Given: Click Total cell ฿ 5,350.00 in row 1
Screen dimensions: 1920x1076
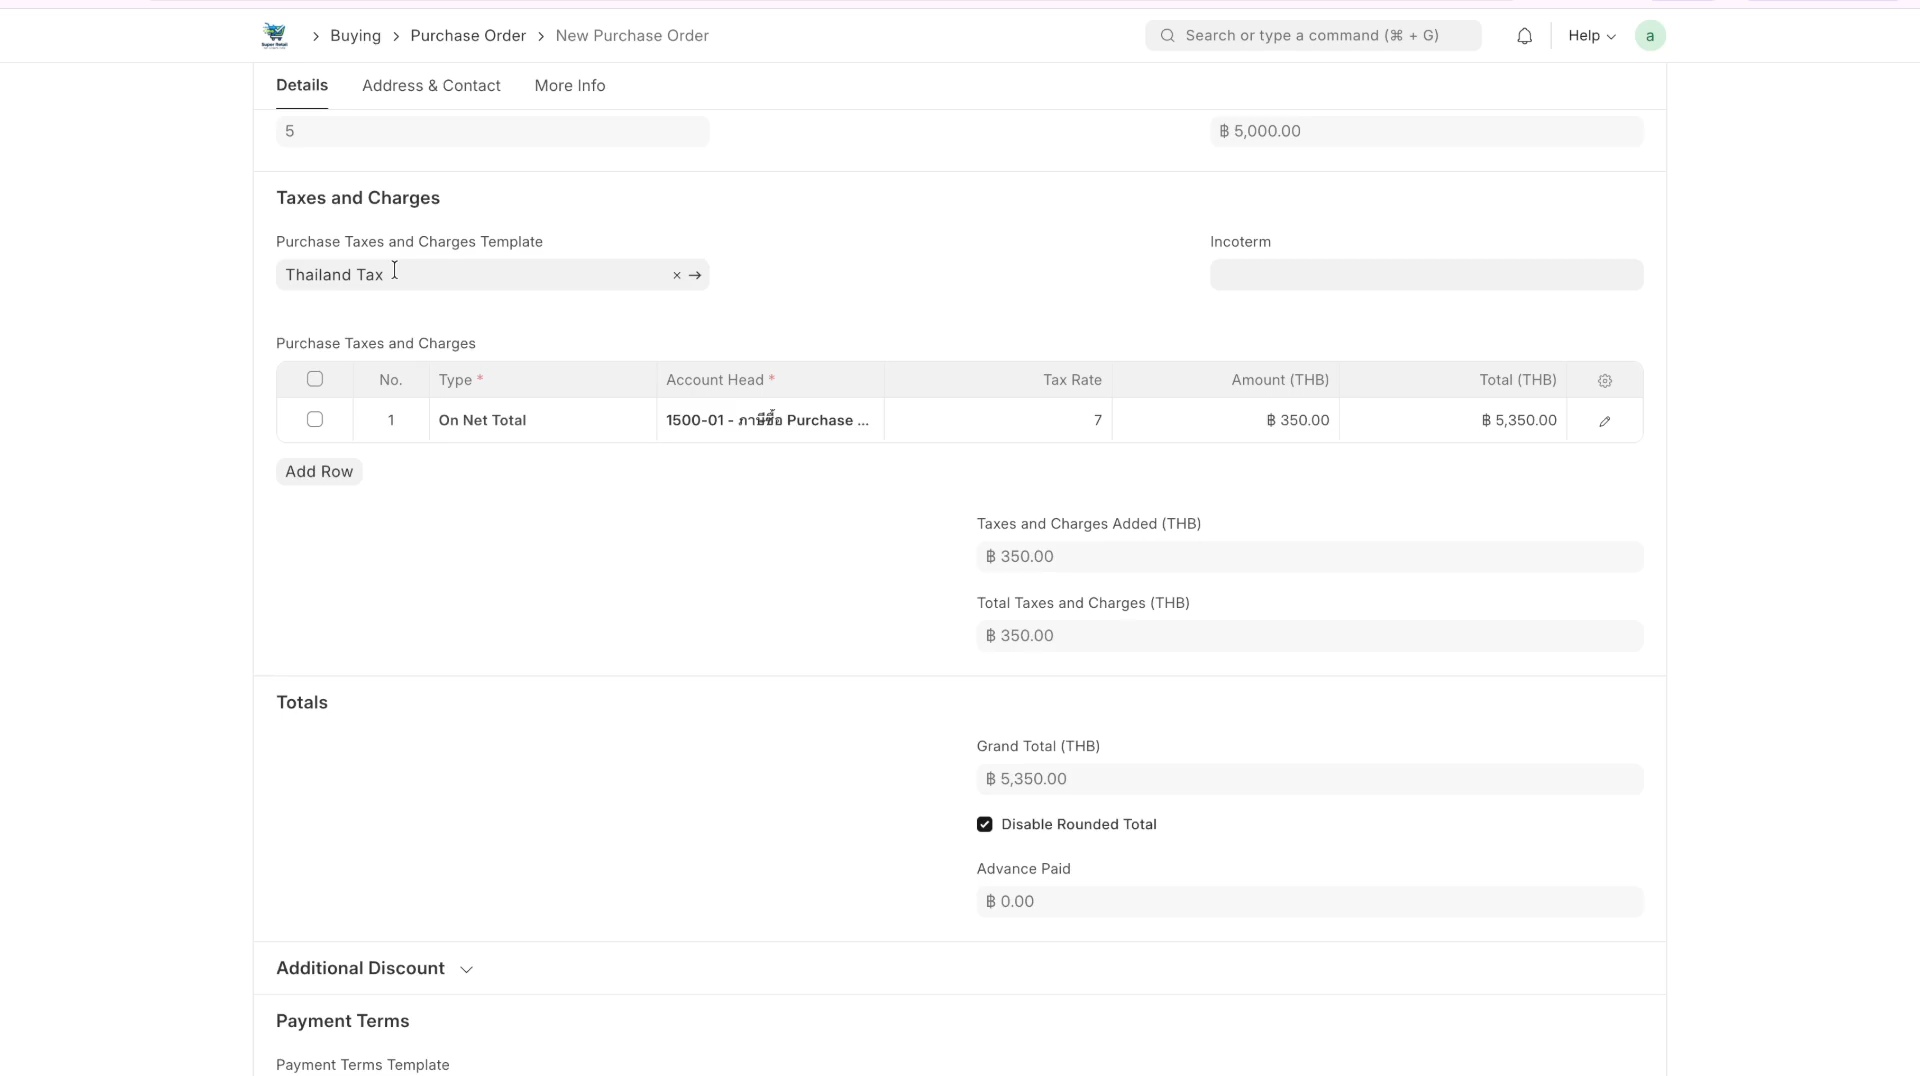Looking at the screenshot, I should (1453, 421).
